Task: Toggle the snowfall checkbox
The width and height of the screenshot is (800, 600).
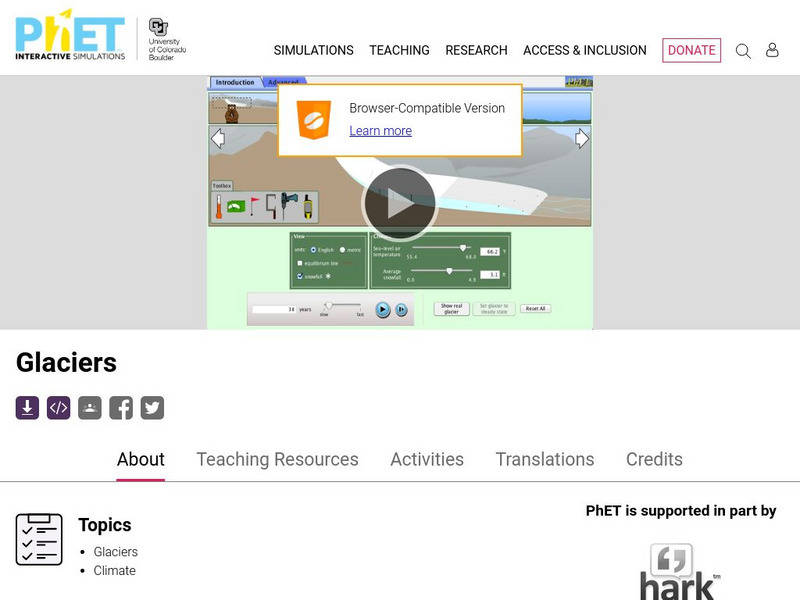Action: (x=299, y=276)
